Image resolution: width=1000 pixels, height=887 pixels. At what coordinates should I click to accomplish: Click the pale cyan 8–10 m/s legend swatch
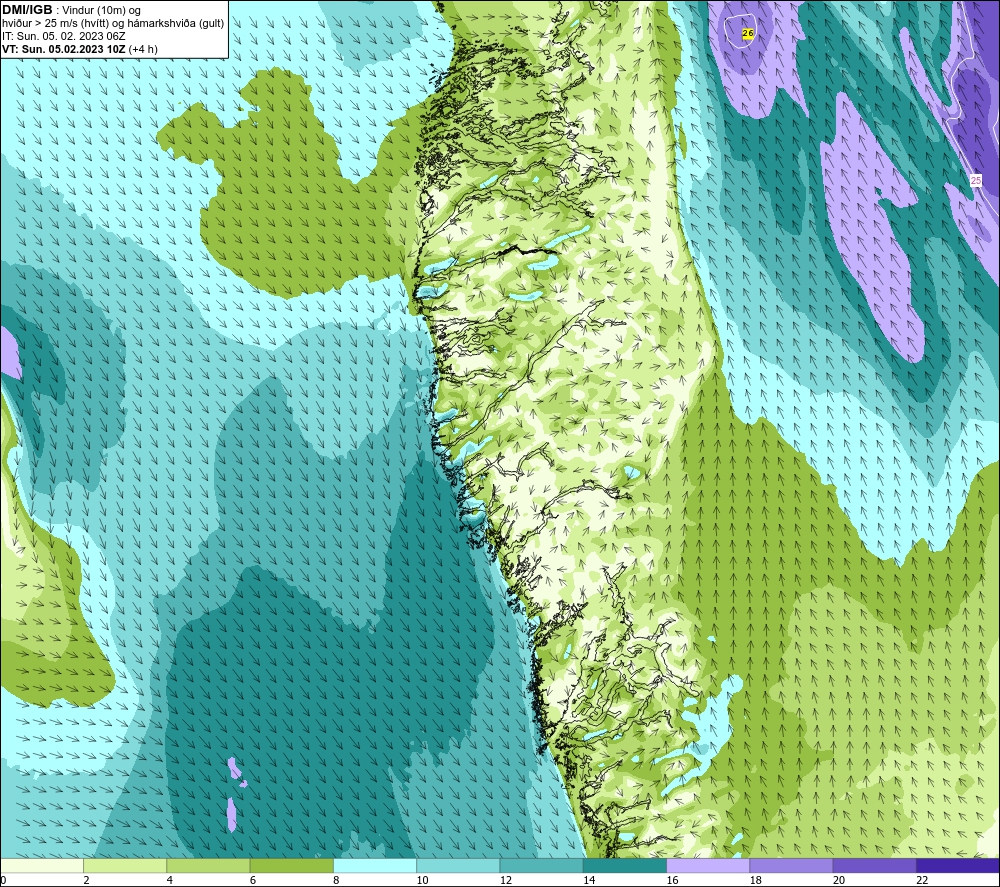(375, 865)
